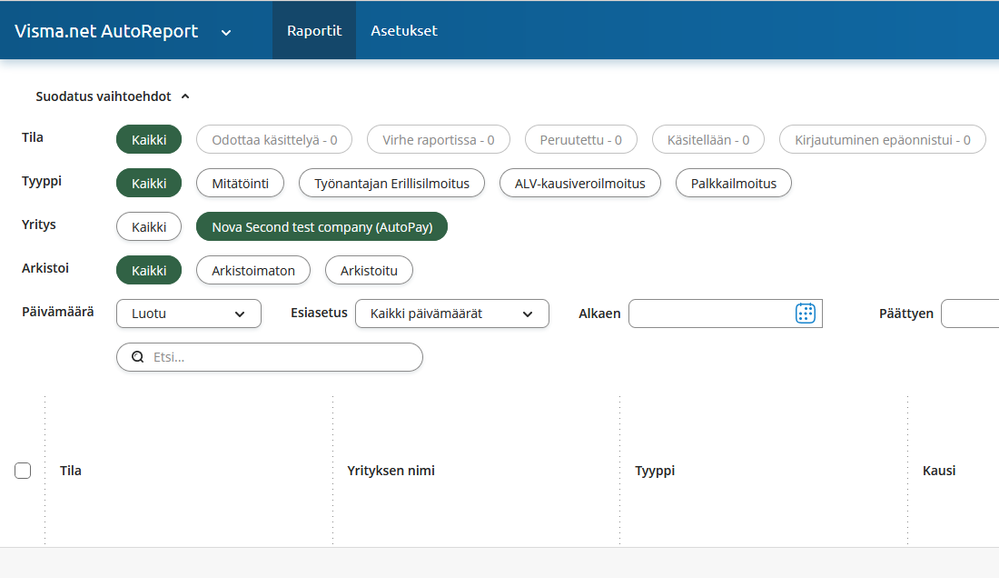Select Työnantajan Erillisilmoitus type filter
The width and height of the screenshot is (999, 578).
391,184
